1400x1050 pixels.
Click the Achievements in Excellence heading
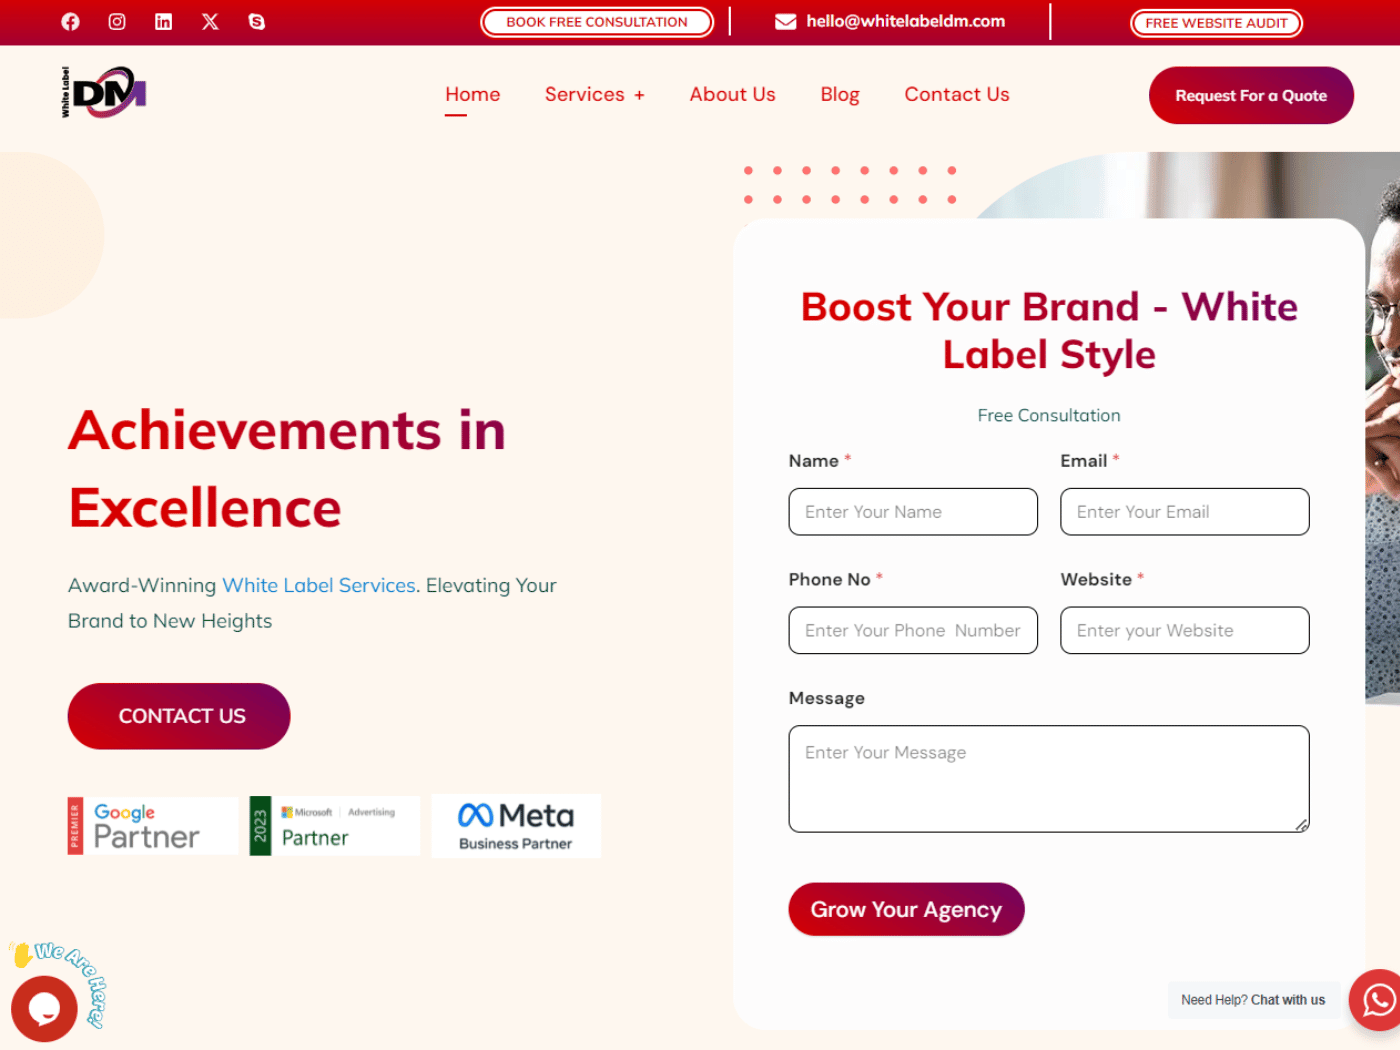pos(287,469)
